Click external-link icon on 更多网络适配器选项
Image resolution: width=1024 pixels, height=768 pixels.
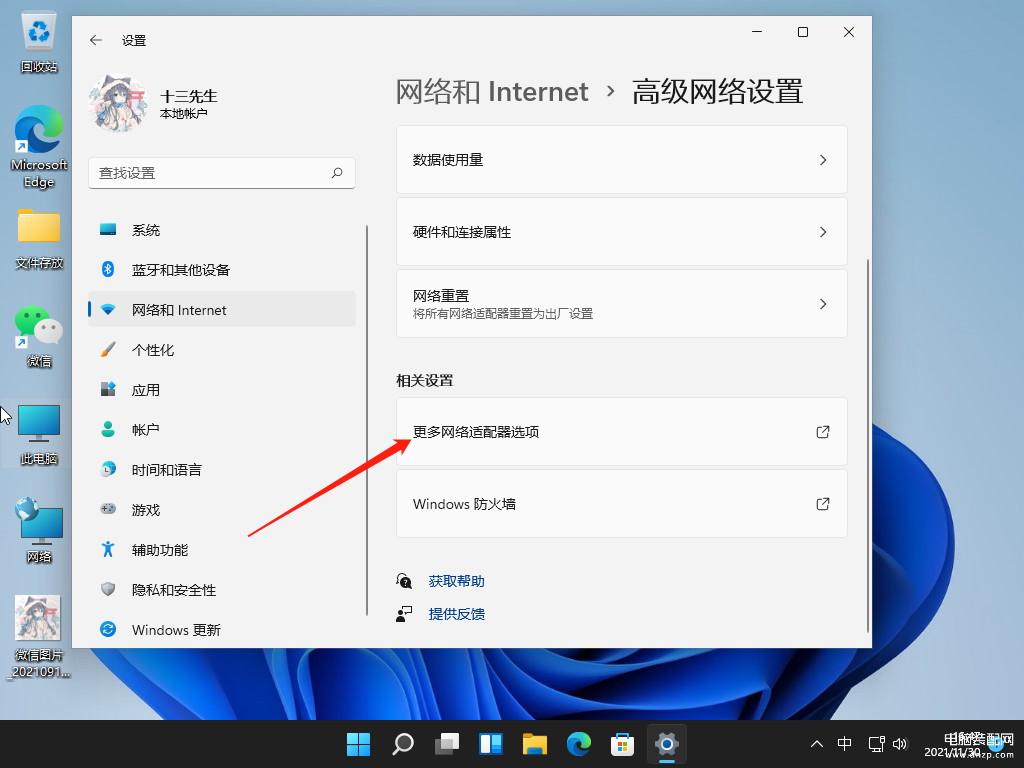(823, 432)
